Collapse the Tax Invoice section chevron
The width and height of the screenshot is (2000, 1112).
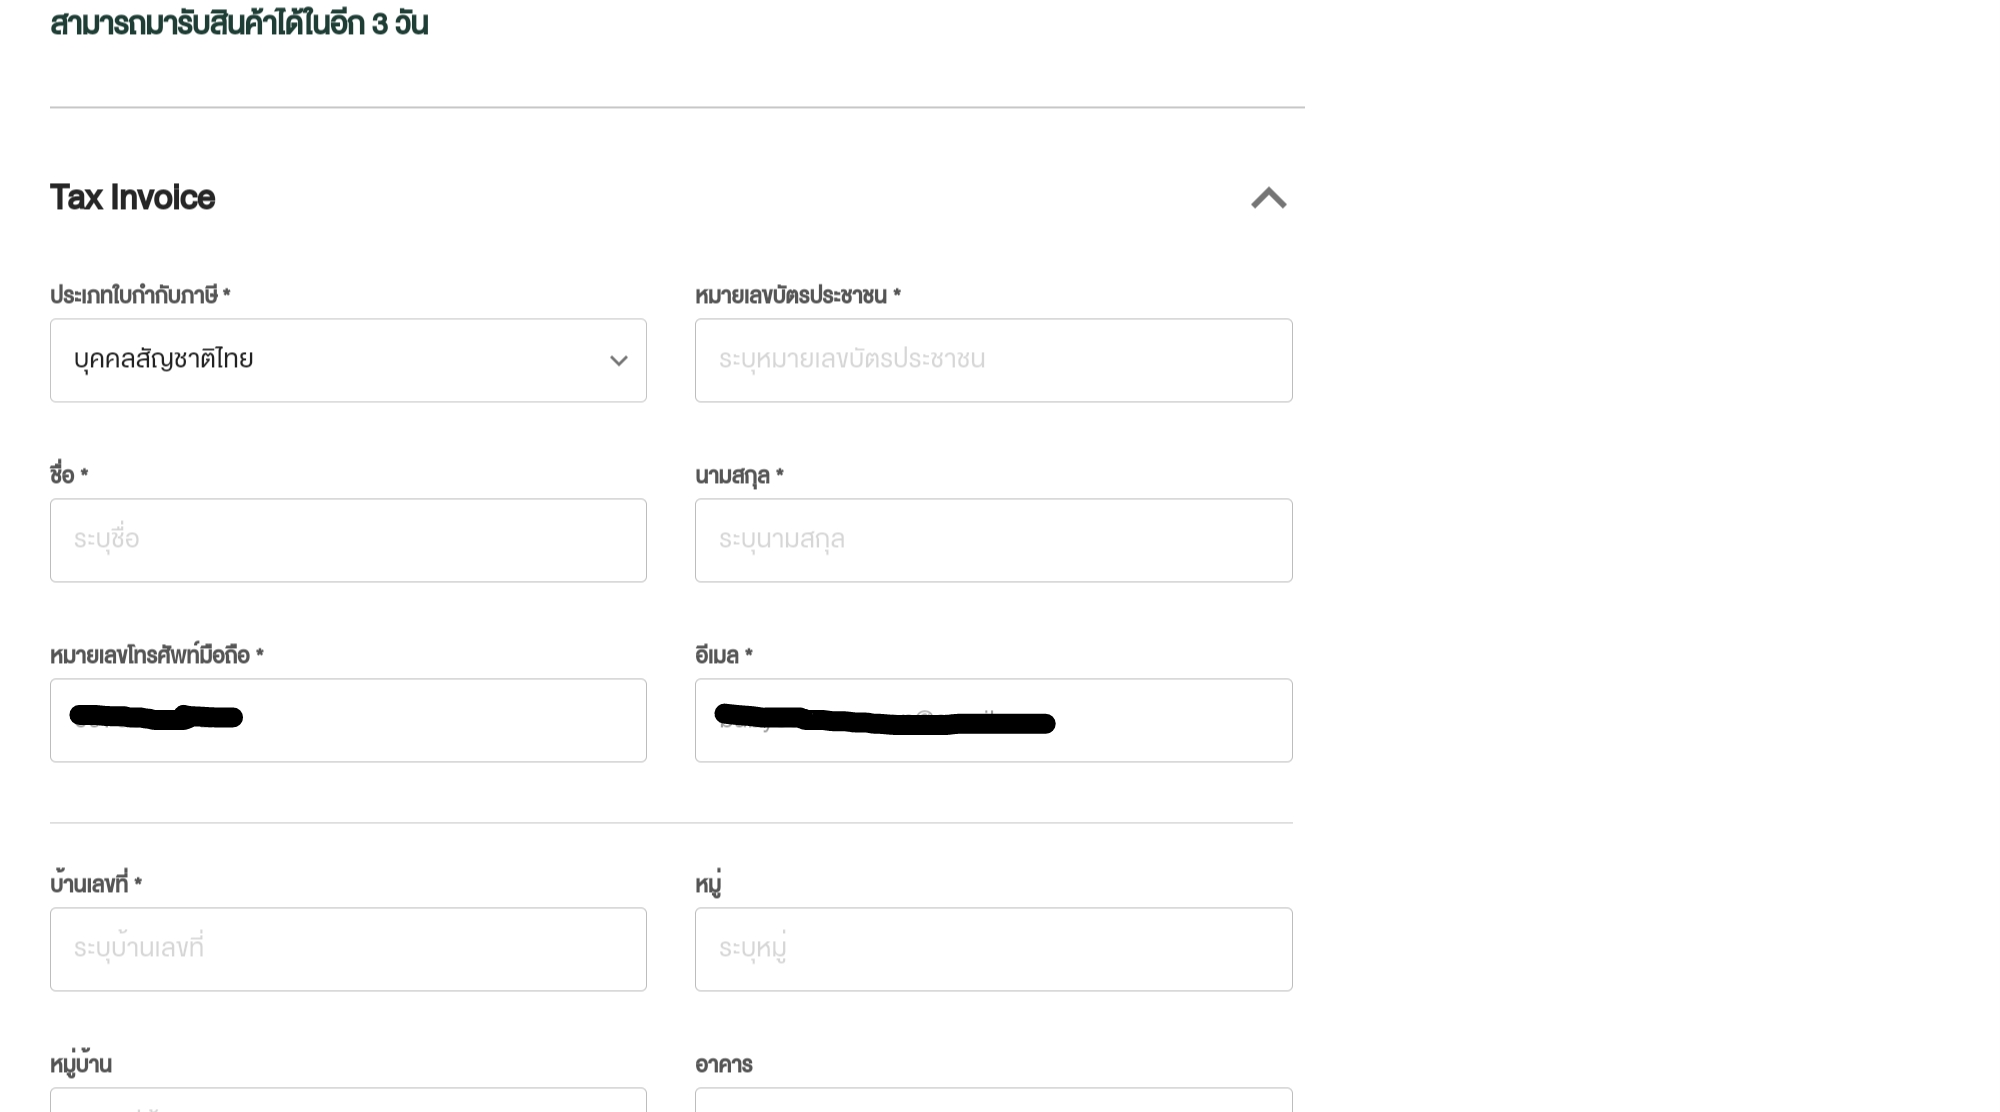click(x=1268, y=198)
